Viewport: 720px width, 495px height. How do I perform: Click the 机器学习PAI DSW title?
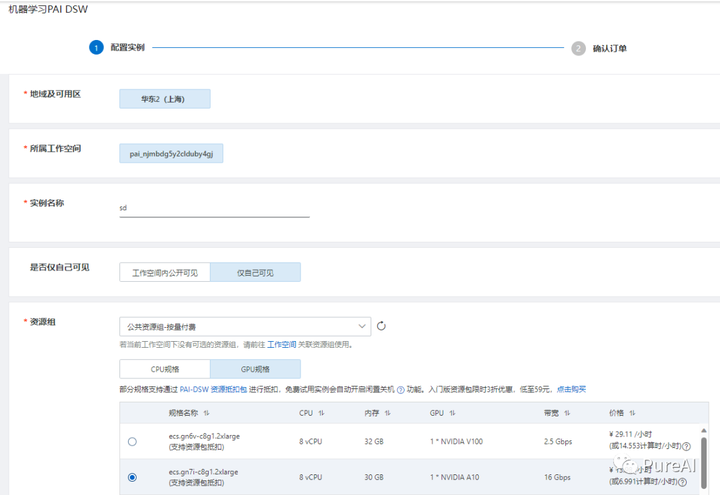pos(48,9)
